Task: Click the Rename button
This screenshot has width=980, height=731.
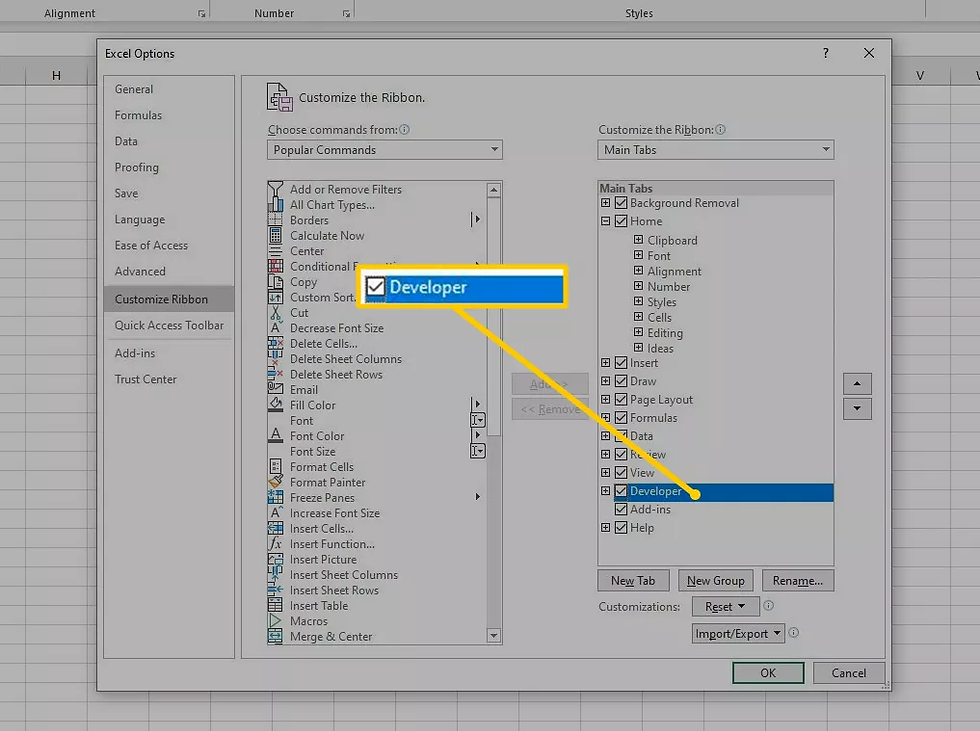Action: 798,580
